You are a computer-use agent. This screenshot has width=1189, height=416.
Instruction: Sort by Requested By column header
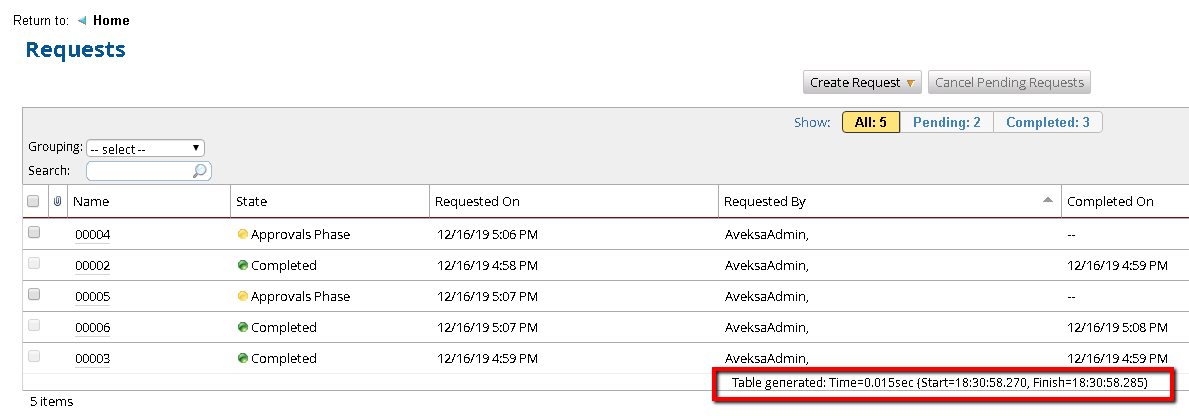tap(765, 202)
